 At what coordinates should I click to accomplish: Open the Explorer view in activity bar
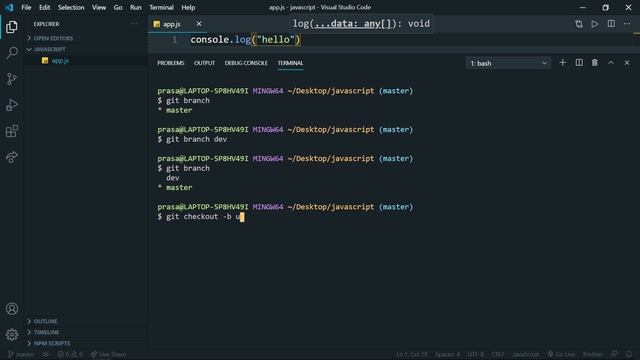coord(12,27)
